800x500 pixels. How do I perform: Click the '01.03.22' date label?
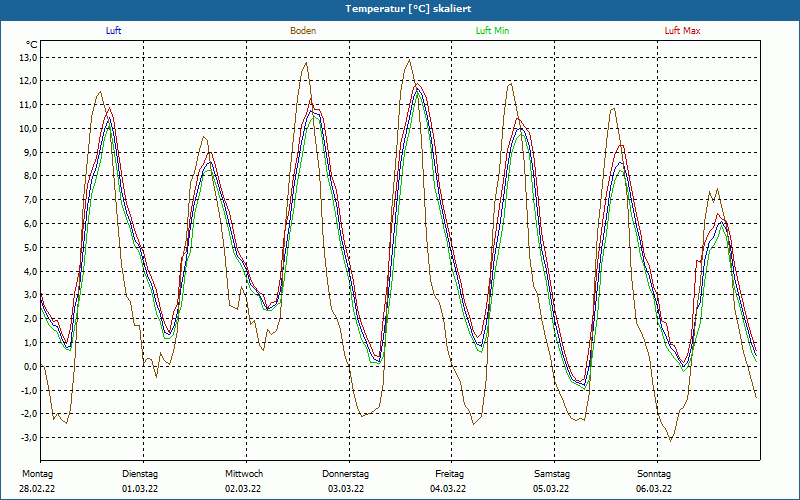pyautogui.click(x=140, y=489)
